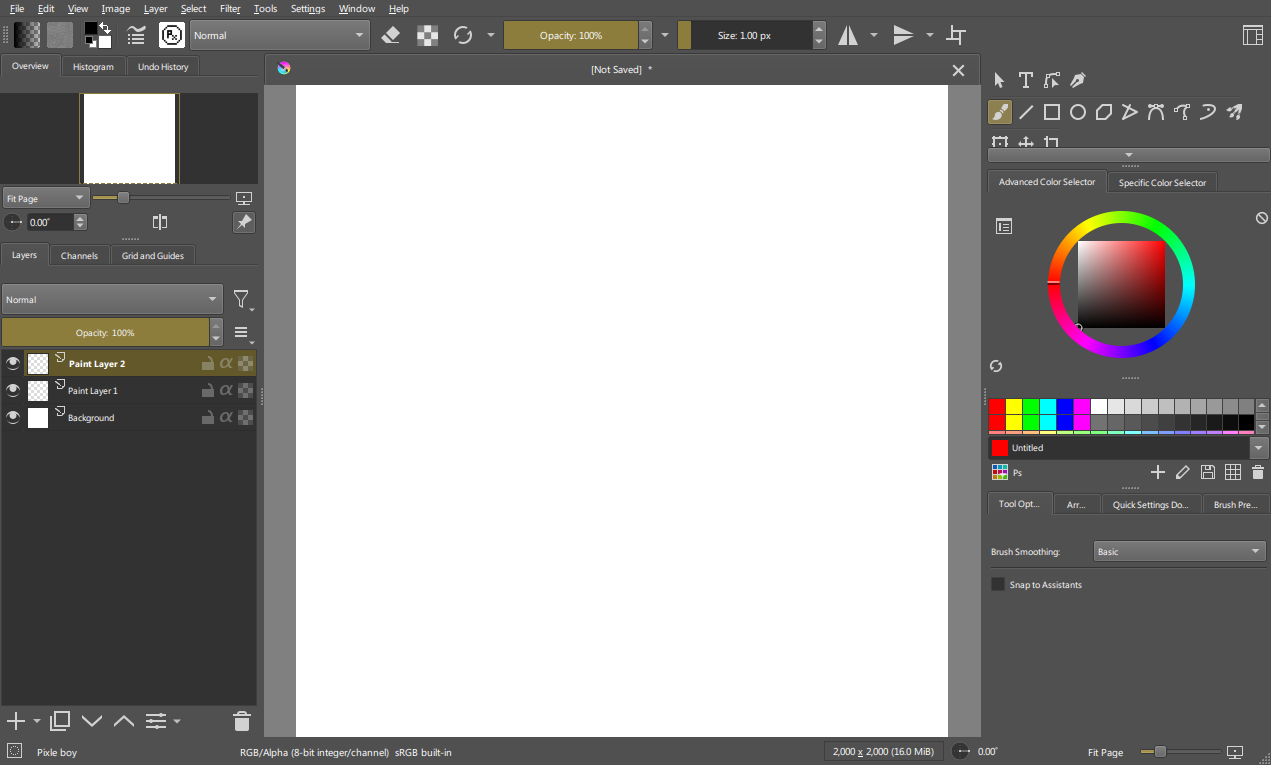The height and width of the screenshot is (765, 1271).
Task: Select the Ellipse tool
Action: pyautogui.click(x=1078, y=112)
